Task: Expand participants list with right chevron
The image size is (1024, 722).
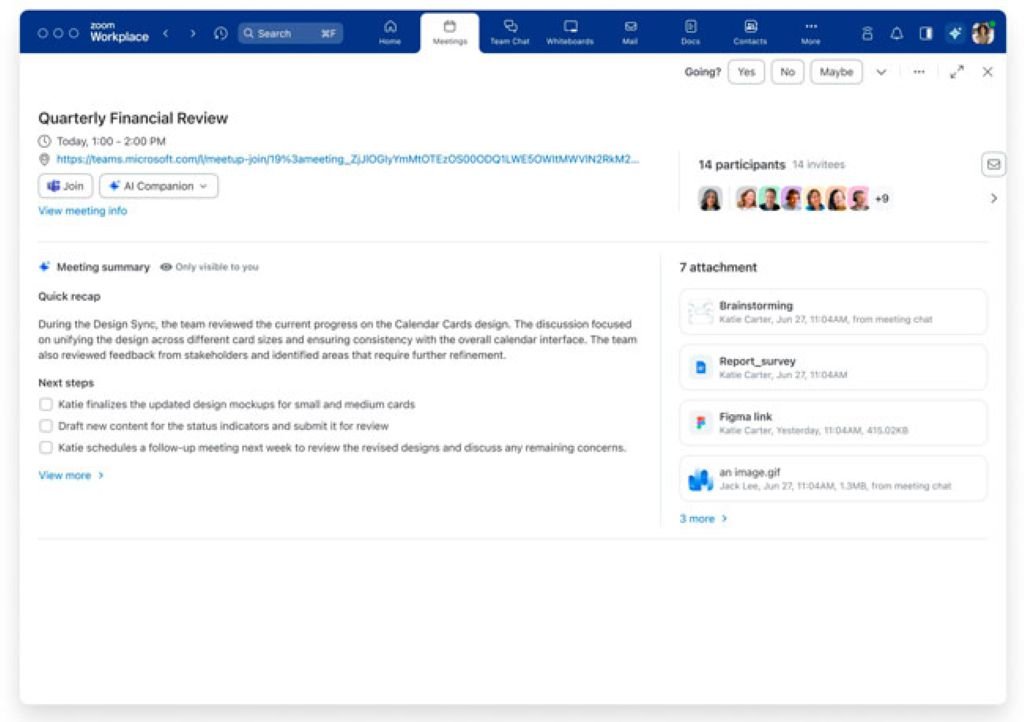Action: [993, 199]
